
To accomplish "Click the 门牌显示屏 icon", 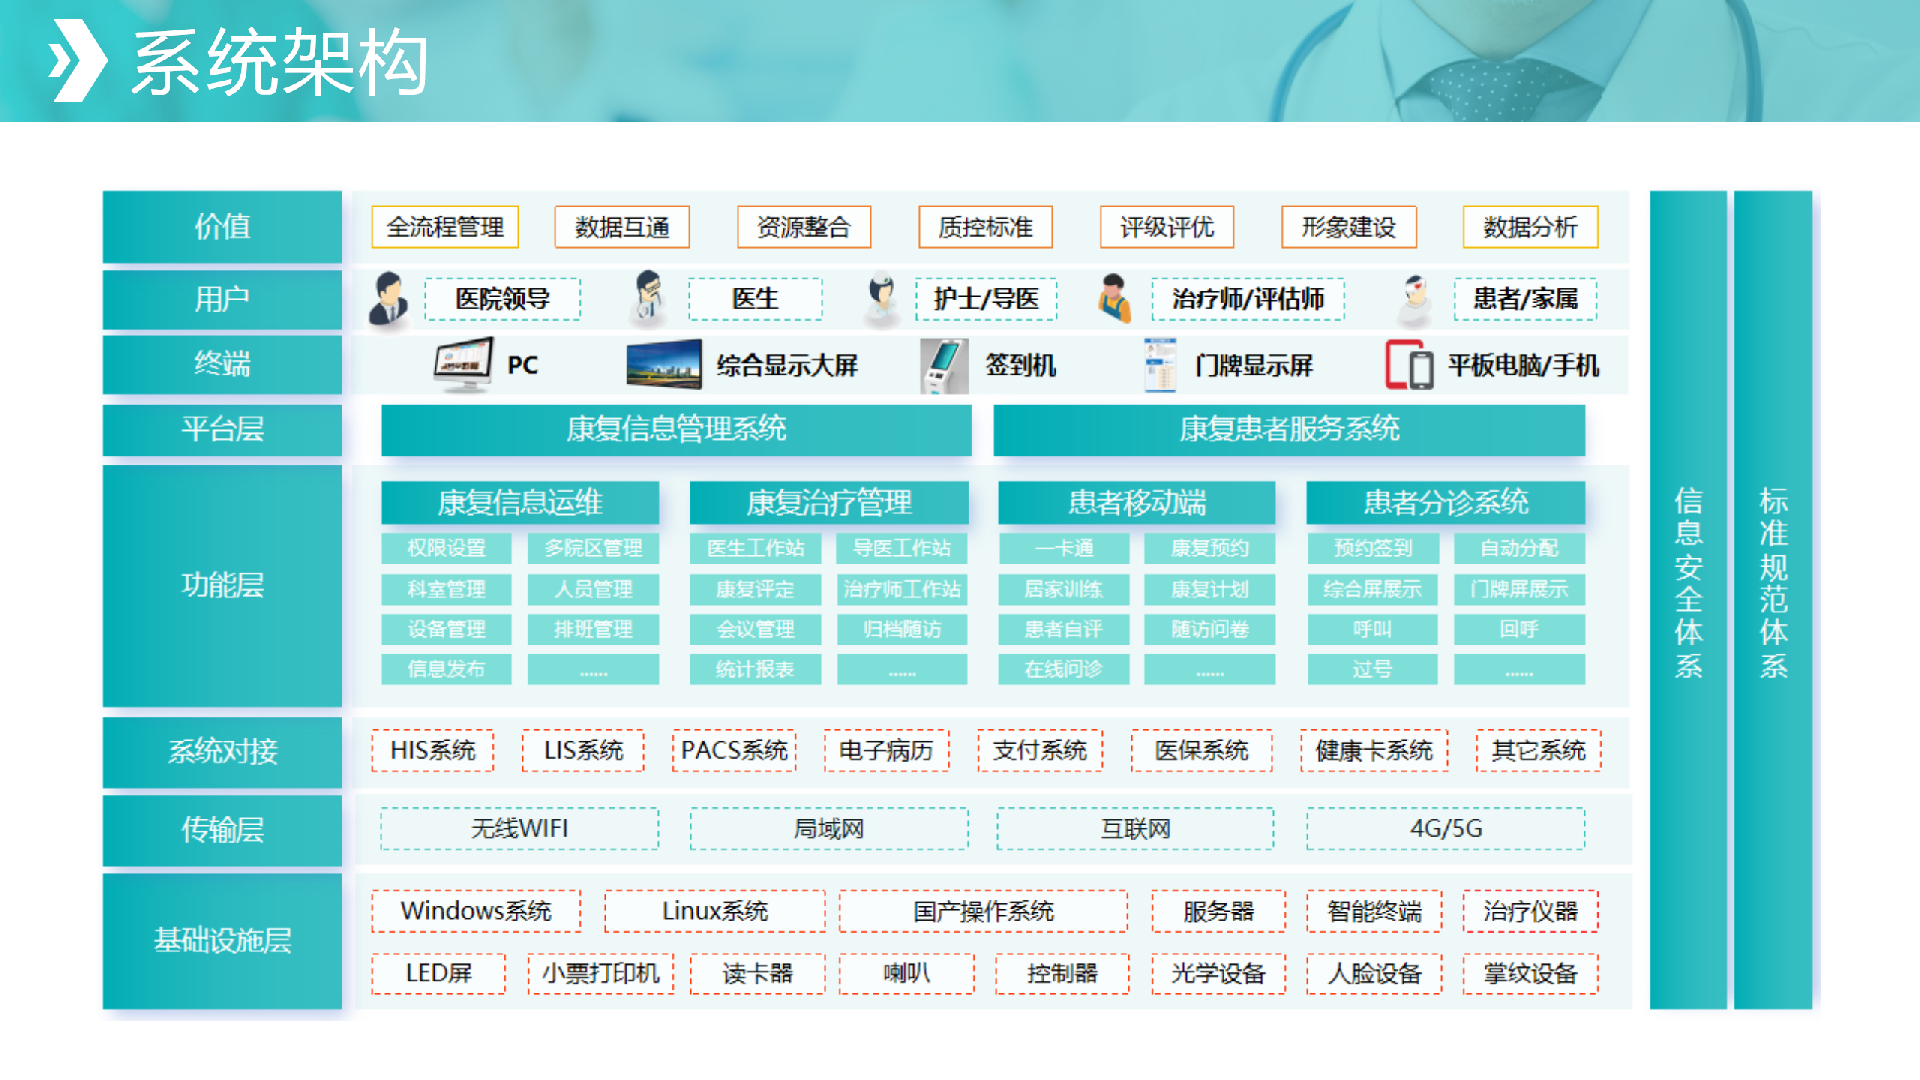I will coord(1160,365).
